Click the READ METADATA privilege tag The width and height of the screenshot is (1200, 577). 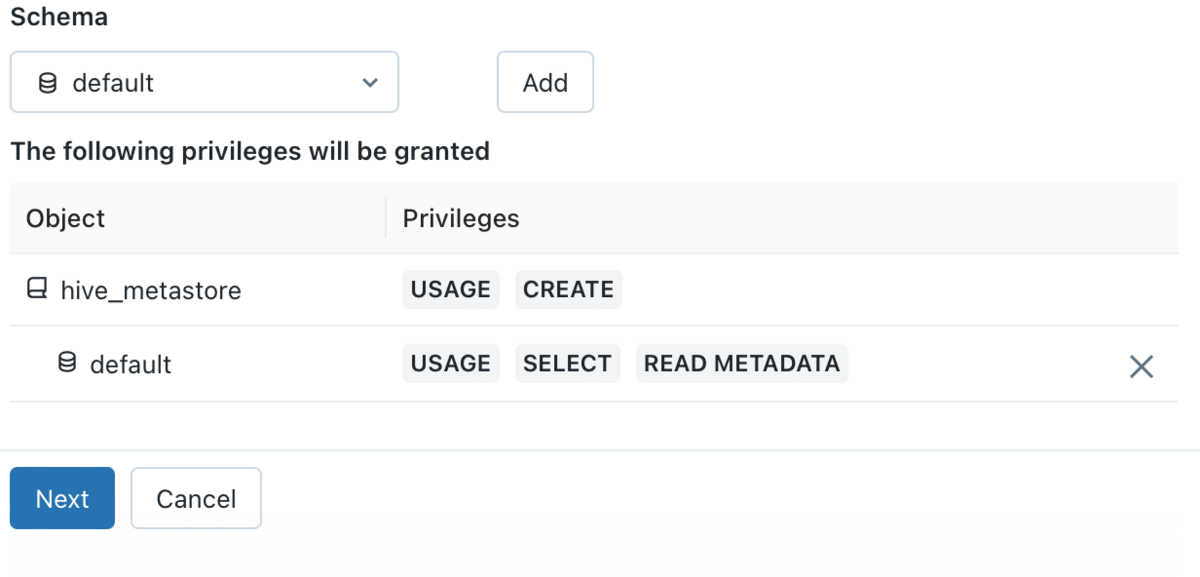741,364
